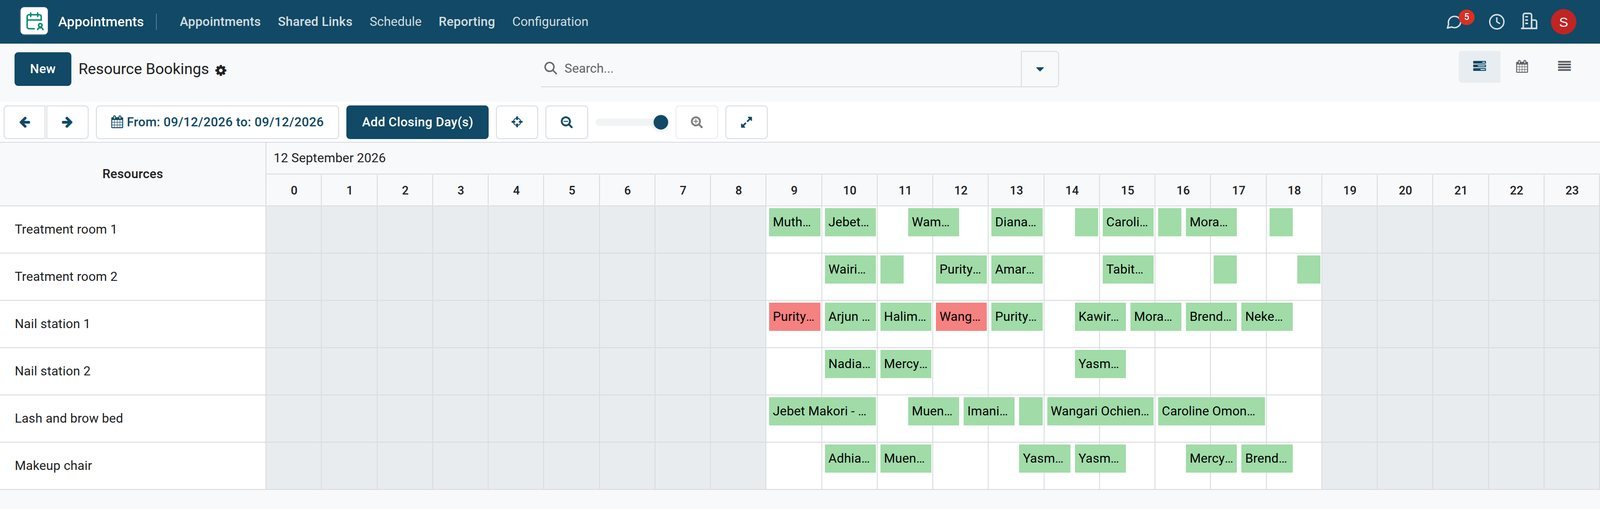
Task: Open the Nadia... booking on Nail station 2
Action: tap(850, 364)
